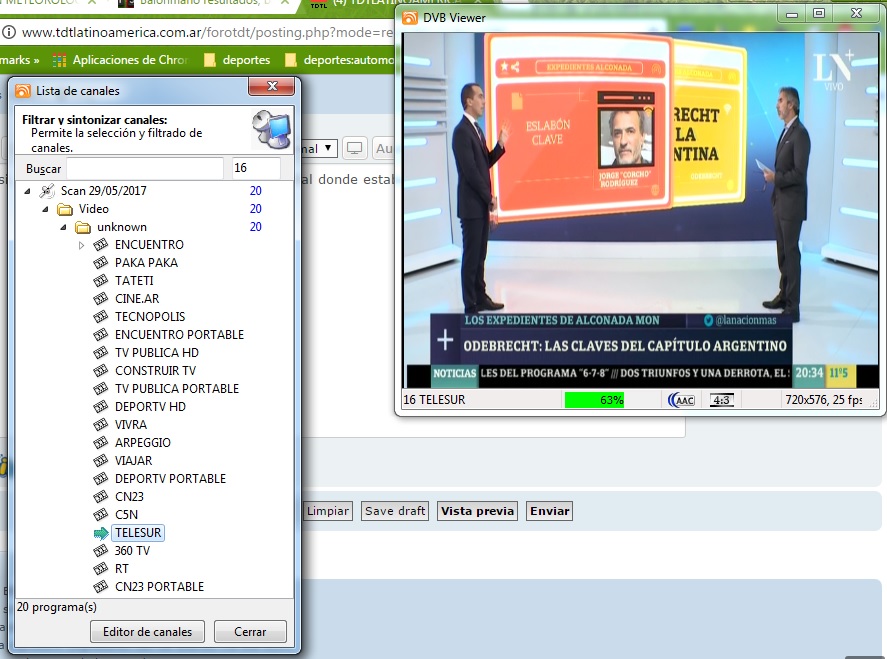The image size is (887, 659).
Task: Select the TV PUBLICA HD channel
Action: coord(157,352)
